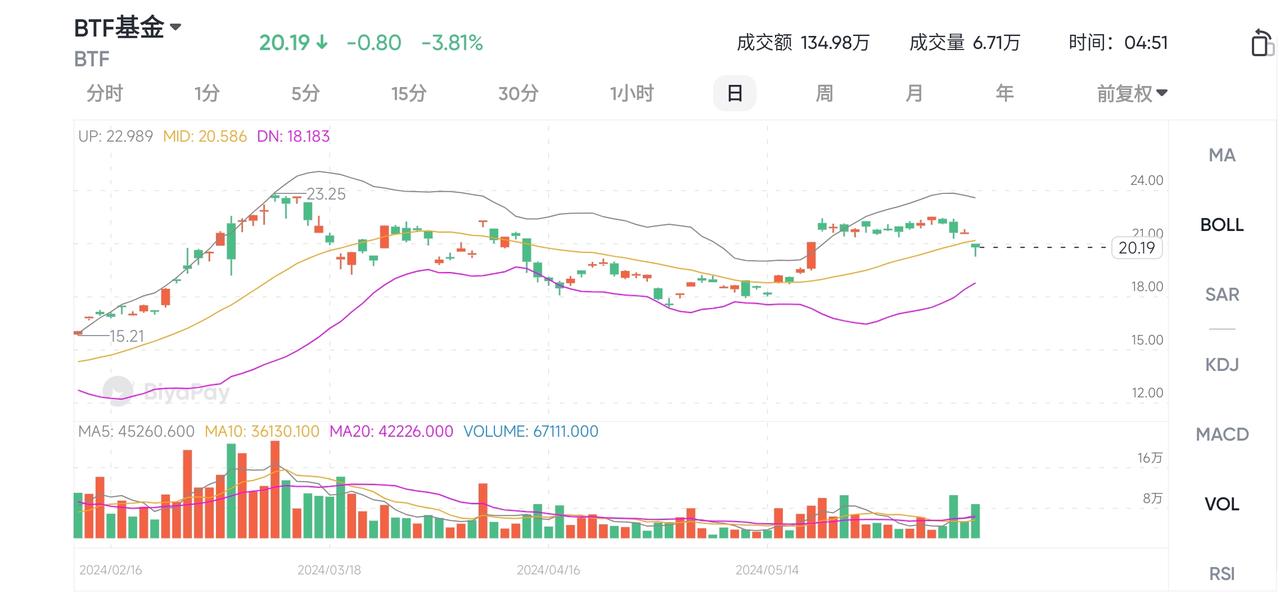Enable the MA moving average indicator

point(1222,154)
